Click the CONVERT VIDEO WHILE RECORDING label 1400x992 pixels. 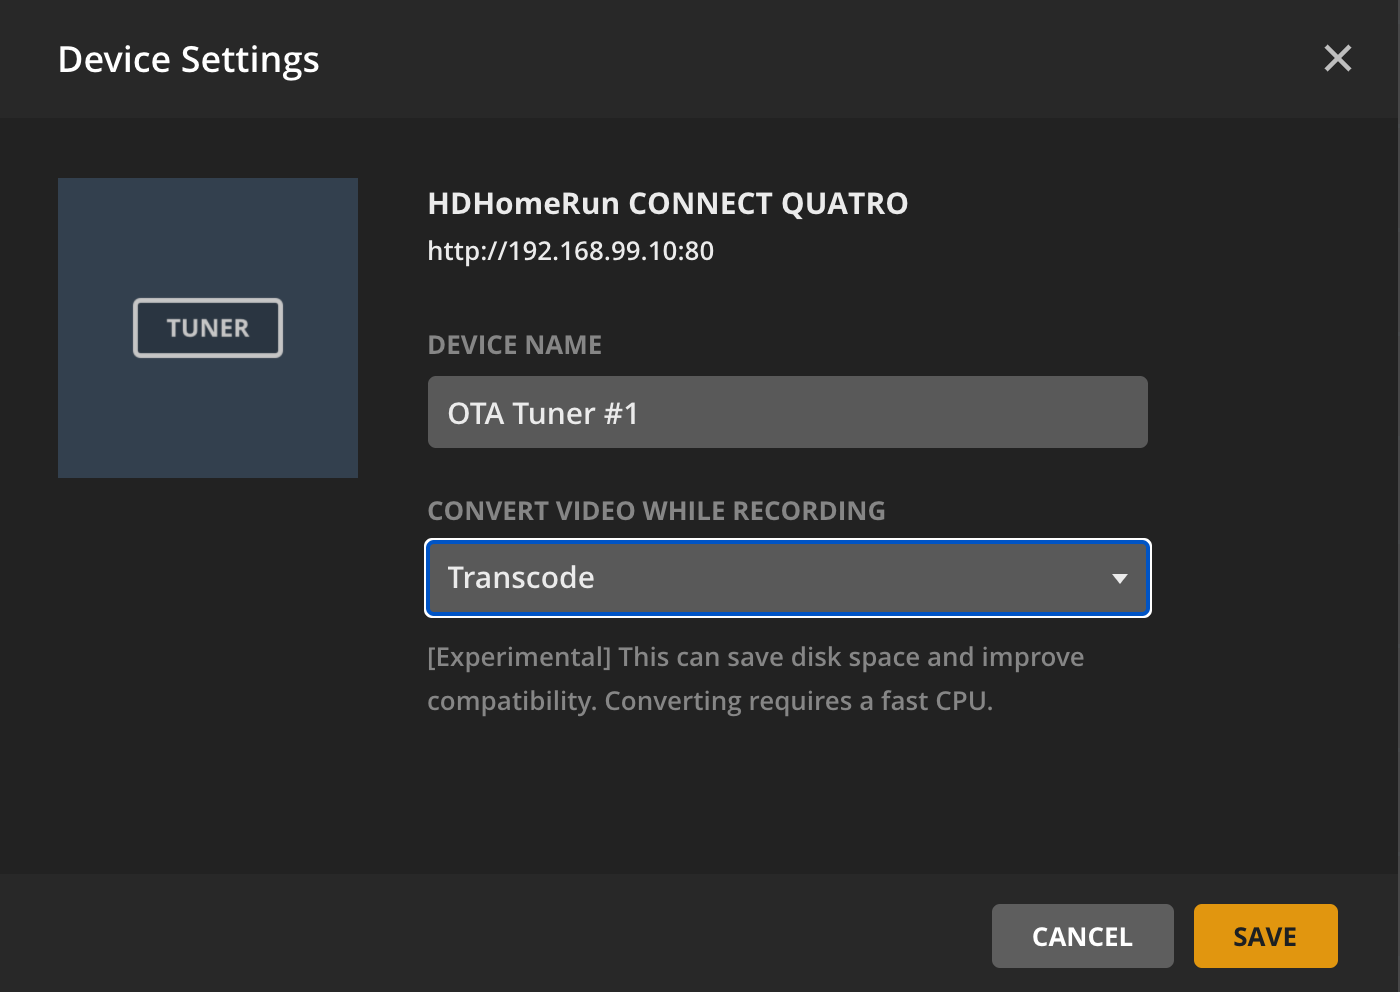(656, 511)
